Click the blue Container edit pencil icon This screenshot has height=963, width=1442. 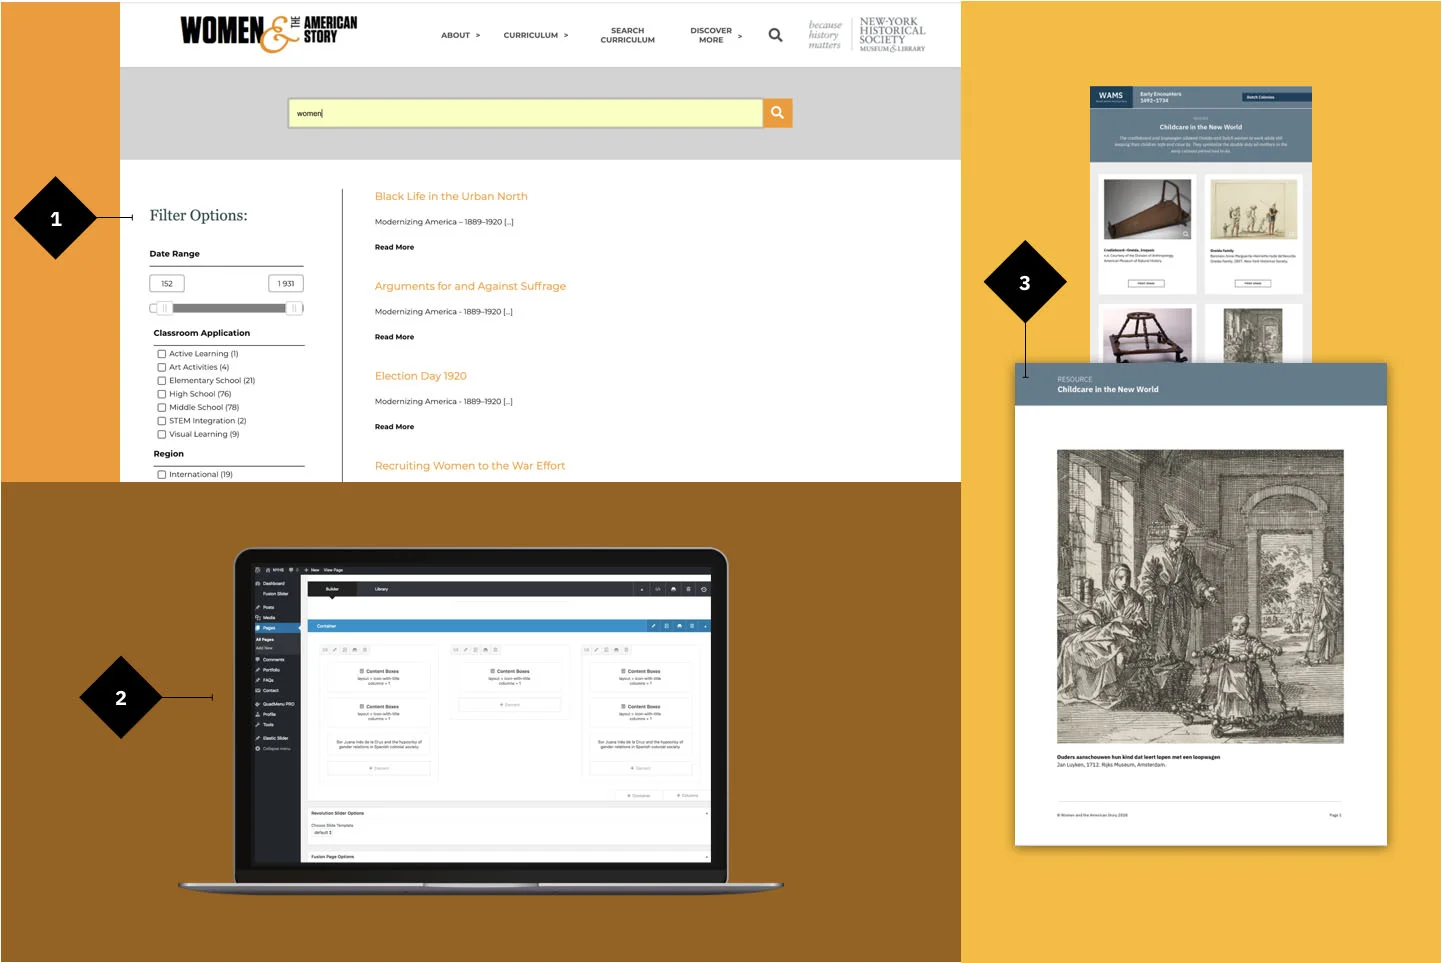[x=654, y=626]
